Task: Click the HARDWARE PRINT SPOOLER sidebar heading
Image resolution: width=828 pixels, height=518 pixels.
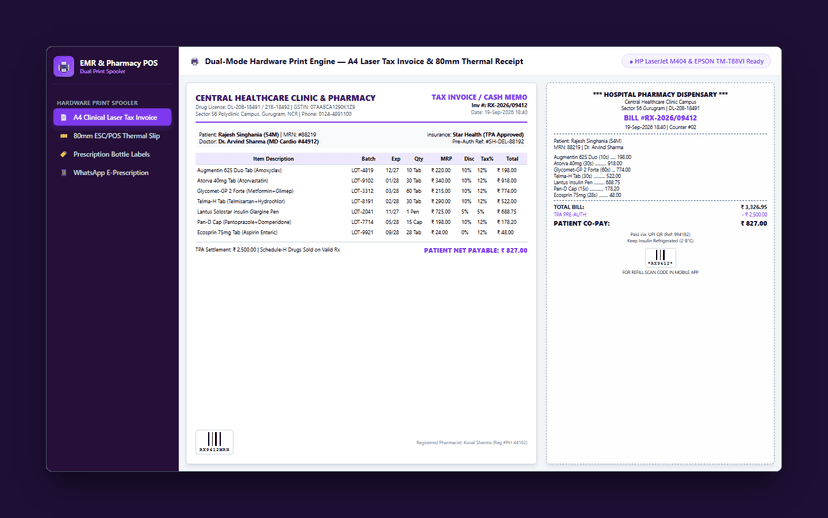Action: (97, 103)
